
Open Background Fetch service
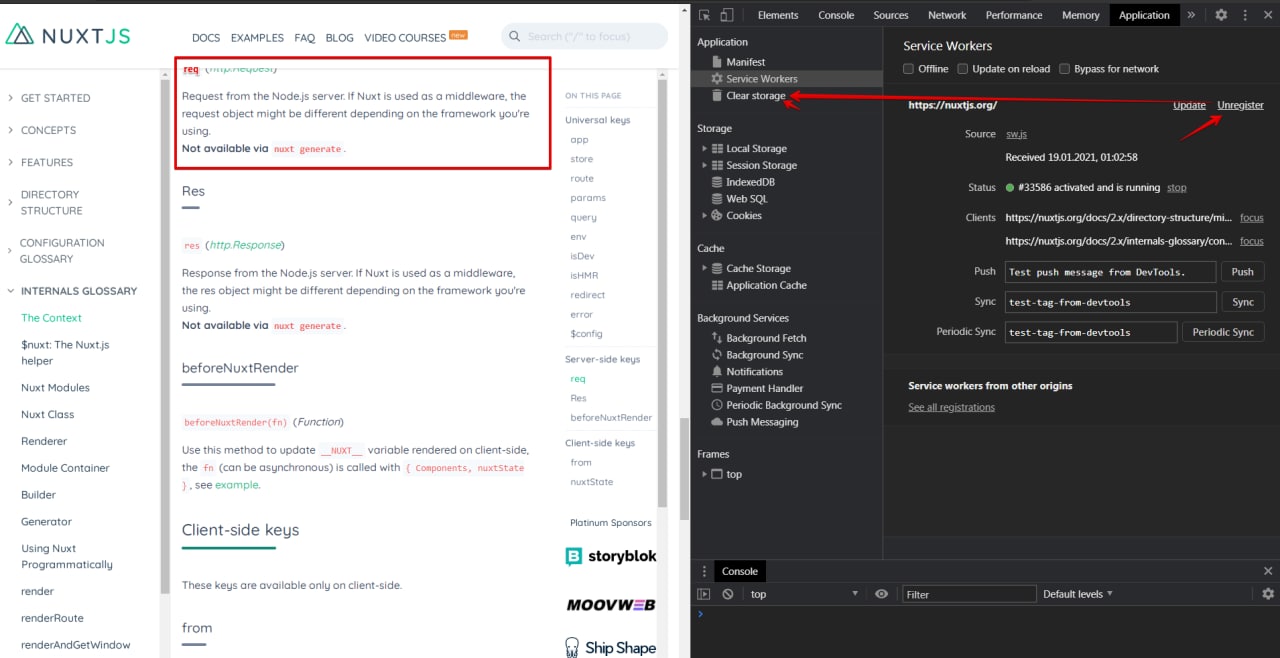766,338
